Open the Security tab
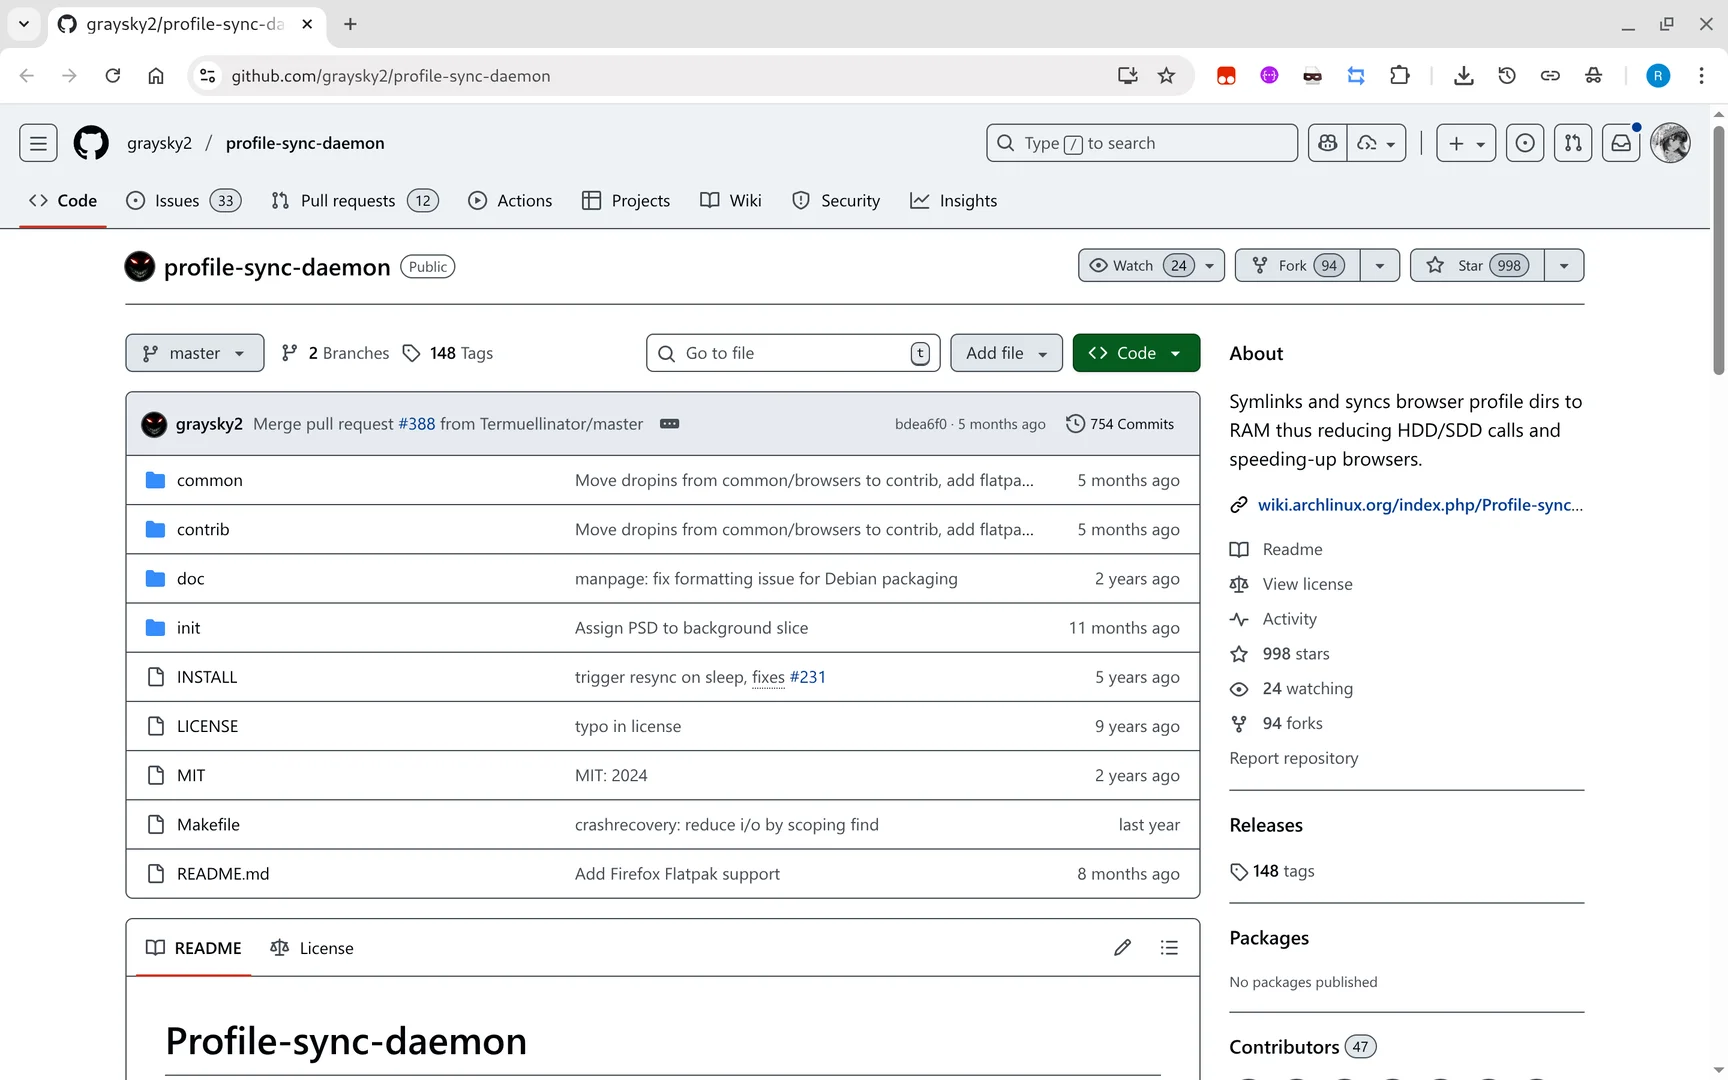Viewport: 1728px width, 1080px height. click(x=836, y=201)
